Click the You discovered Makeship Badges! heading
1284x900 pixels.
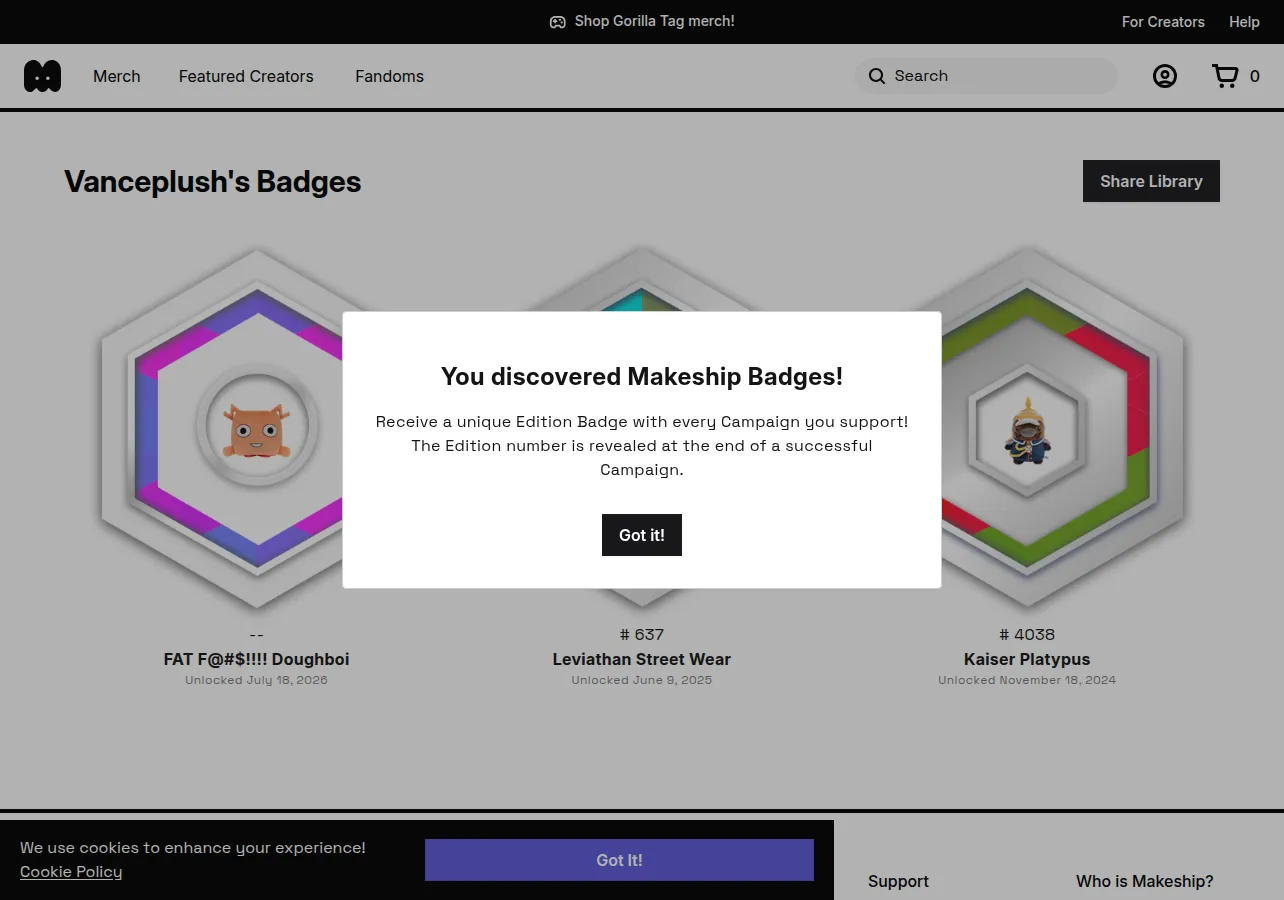point(642,377)
